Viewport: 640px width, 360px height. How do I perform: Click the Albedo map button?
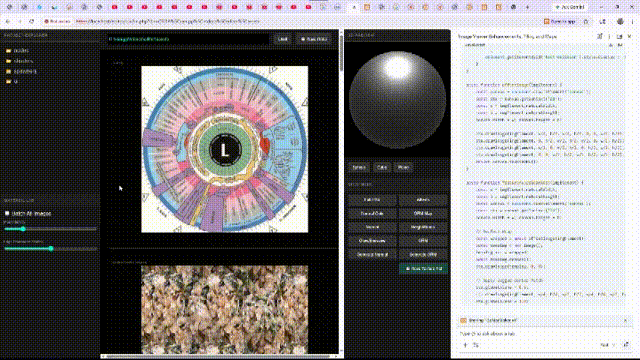tap(423, 200)
